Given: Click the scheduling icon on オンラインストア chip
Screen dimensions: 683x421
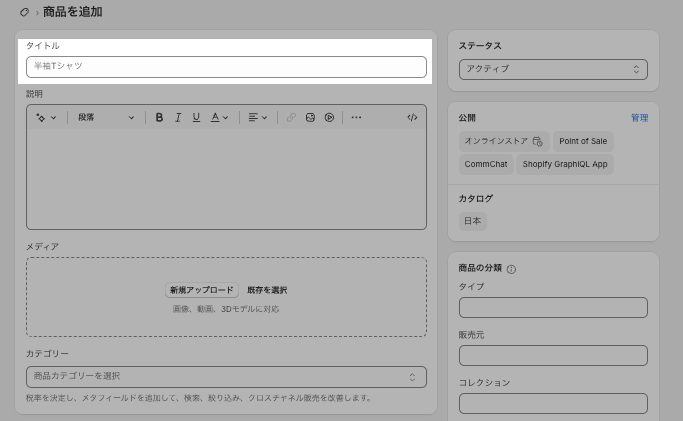Looking at the screenshot, I should 538,141.
